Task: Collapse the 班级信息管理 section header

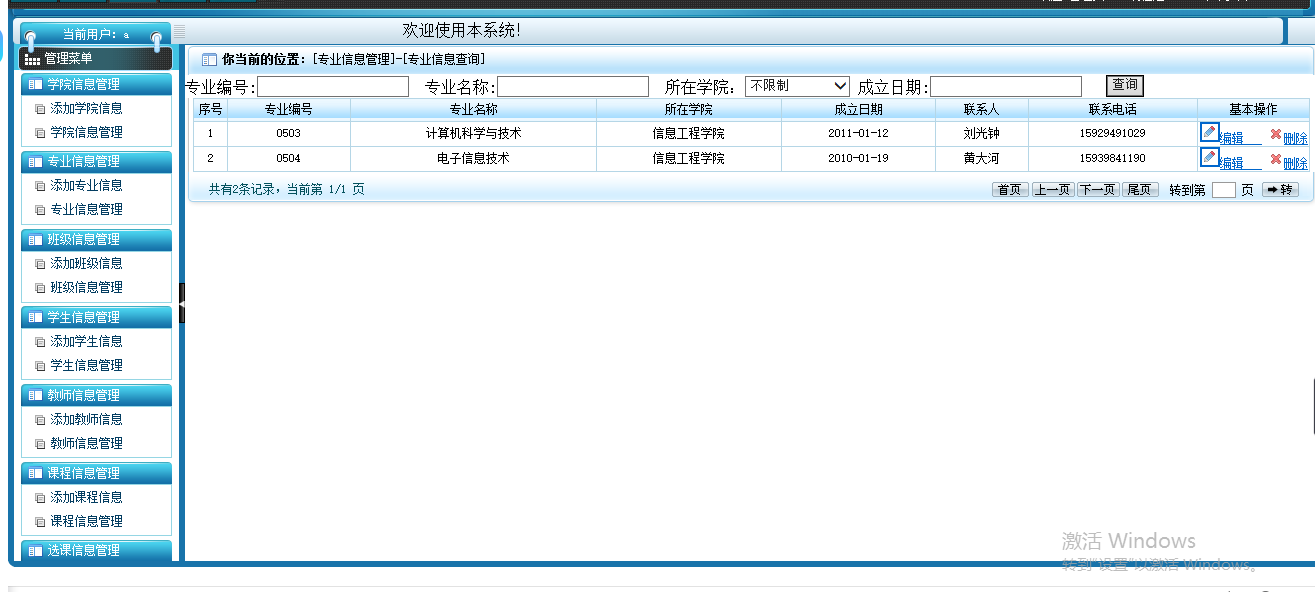Action: [x=96, y=240]
